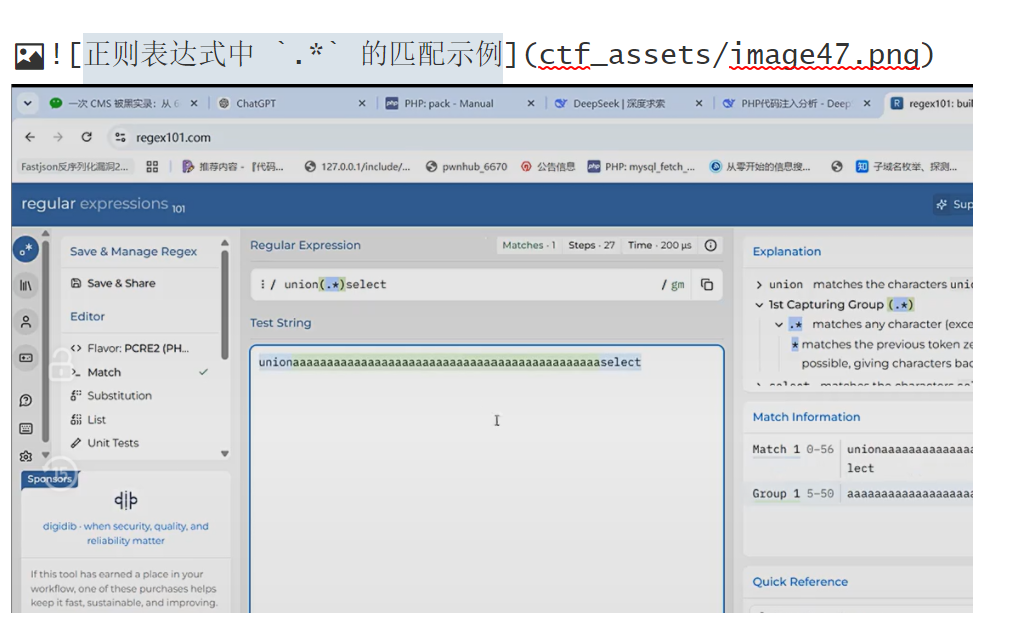Open match info circle icon
The image size is (1018, 629).
click(x=711, y=245)
